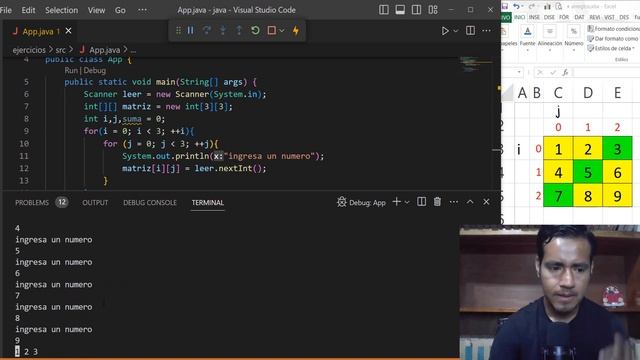Open the File menu
This screenshot has height=360, width=640.
pyautogui.click(x=6, y=10)
